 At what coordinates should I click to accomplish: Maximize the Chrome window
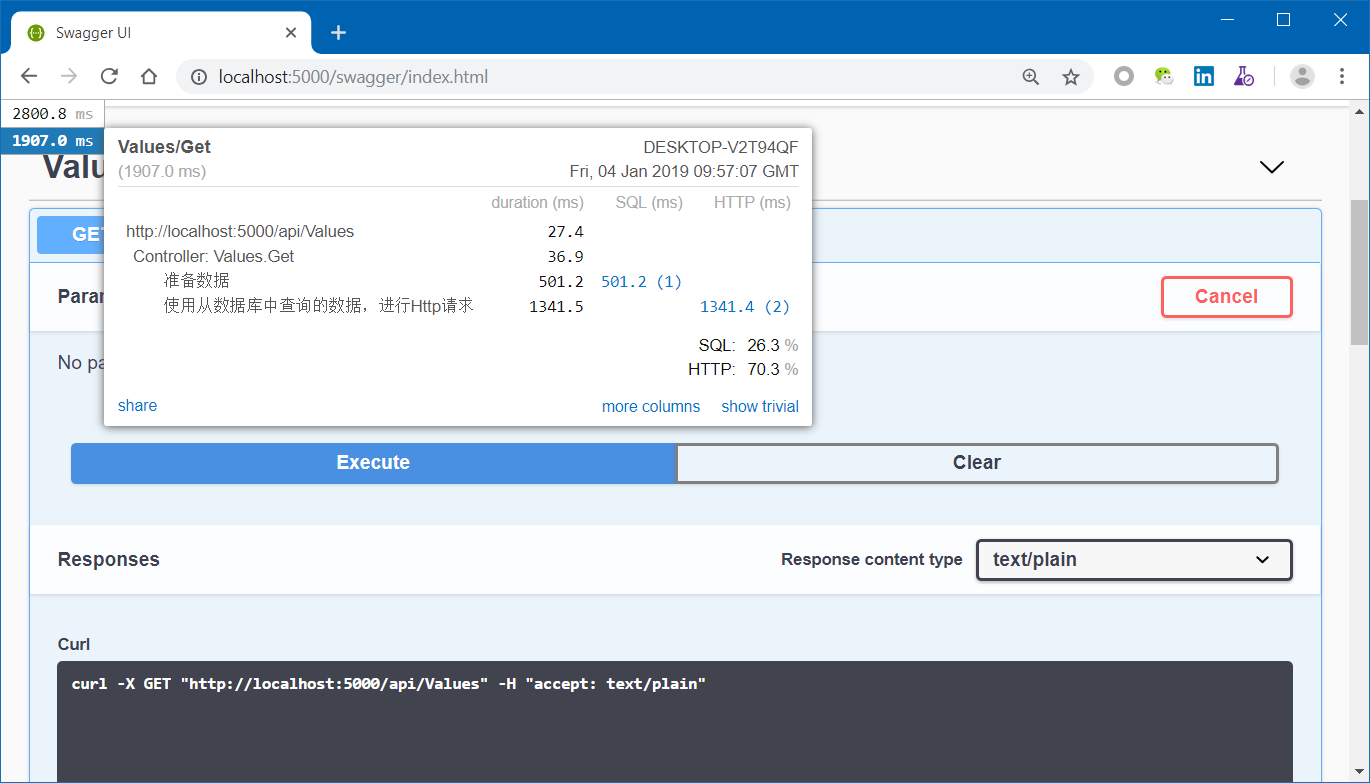click(x=1284, y=19)
